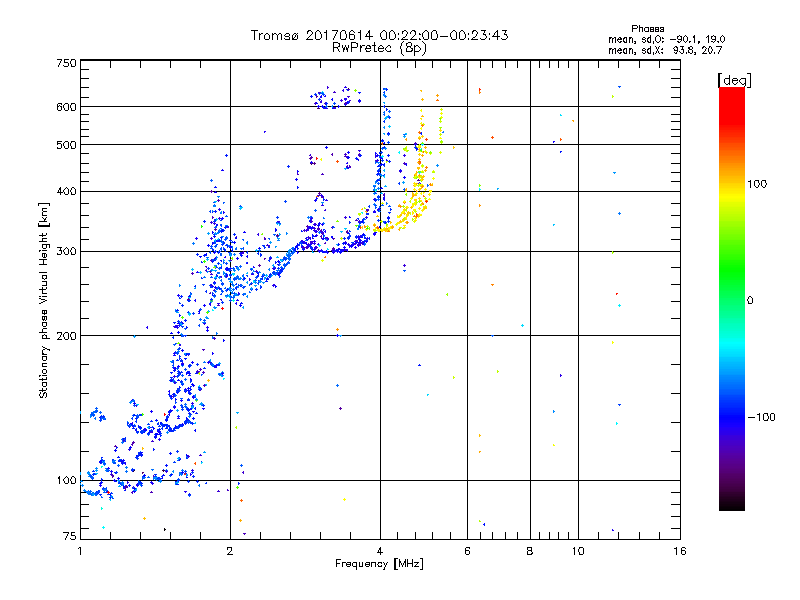This screenshot has height=600, width=800.
Task: Click the '[deg]' label above the color bar
Action: (x=734, y=81)
